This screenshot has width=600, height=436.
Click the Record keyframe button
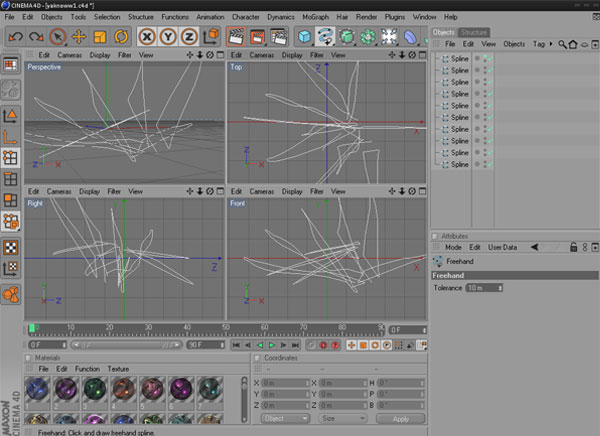(x=323, y=345)
